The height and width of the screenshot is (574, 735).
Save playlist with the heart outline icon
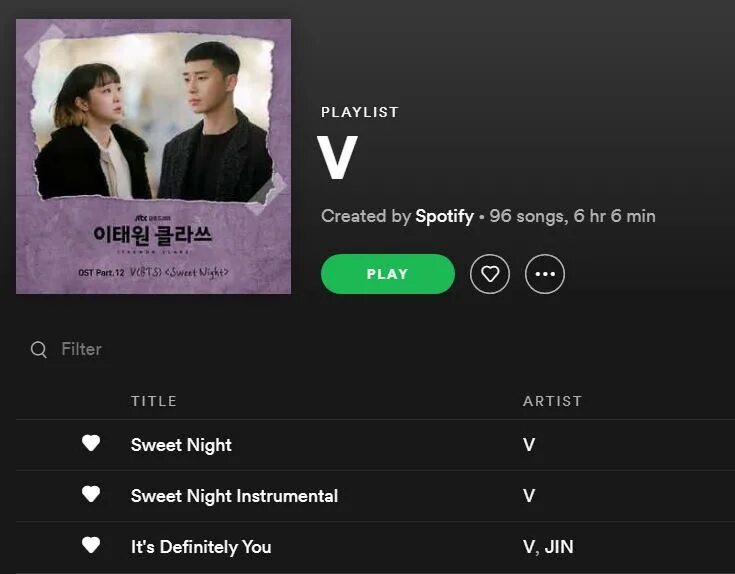[x=490, y=274]
